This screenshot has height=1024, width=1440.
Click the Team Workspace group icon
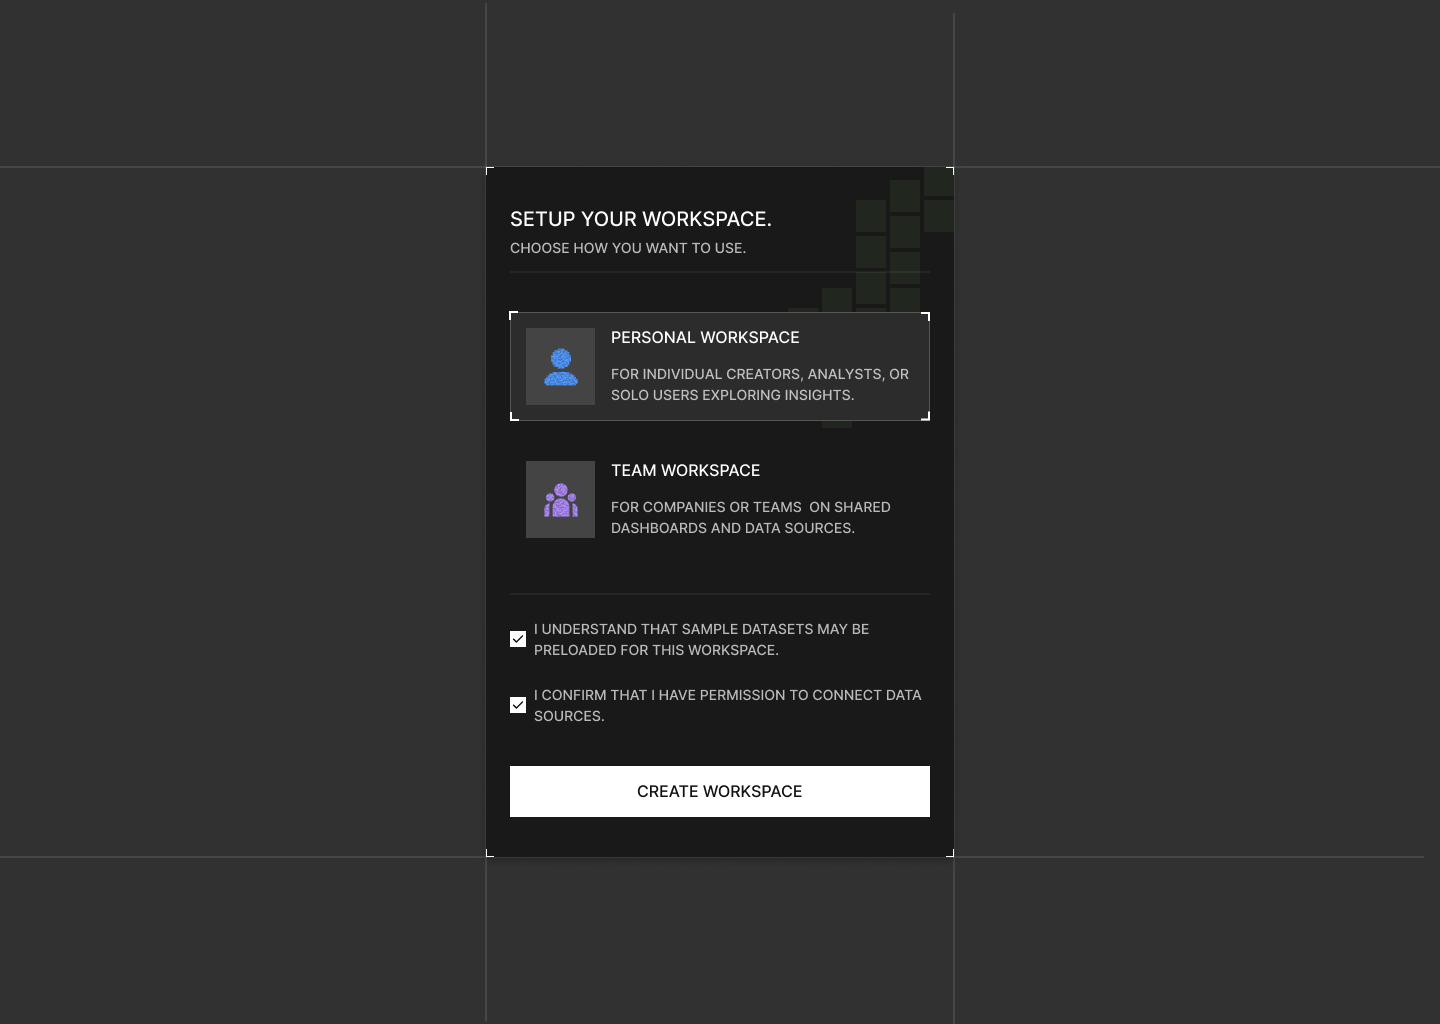click(560, 499)
